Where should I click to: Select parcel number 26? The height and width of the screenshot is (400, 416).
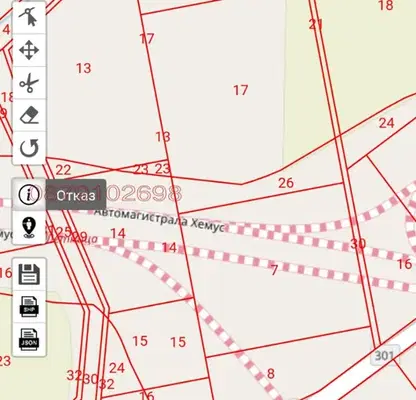(x=286, y=183)
